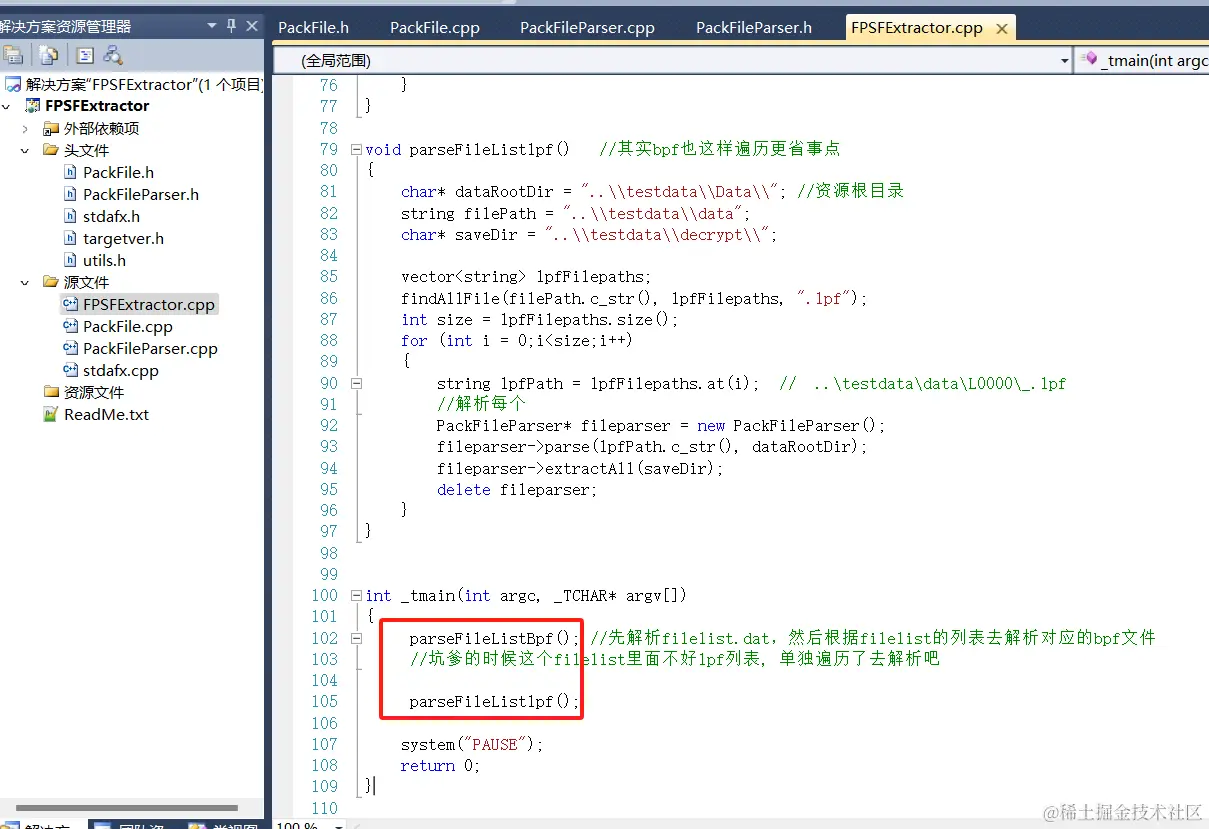
Task: Collapse _tmain function at line 100
Action: 356,596
